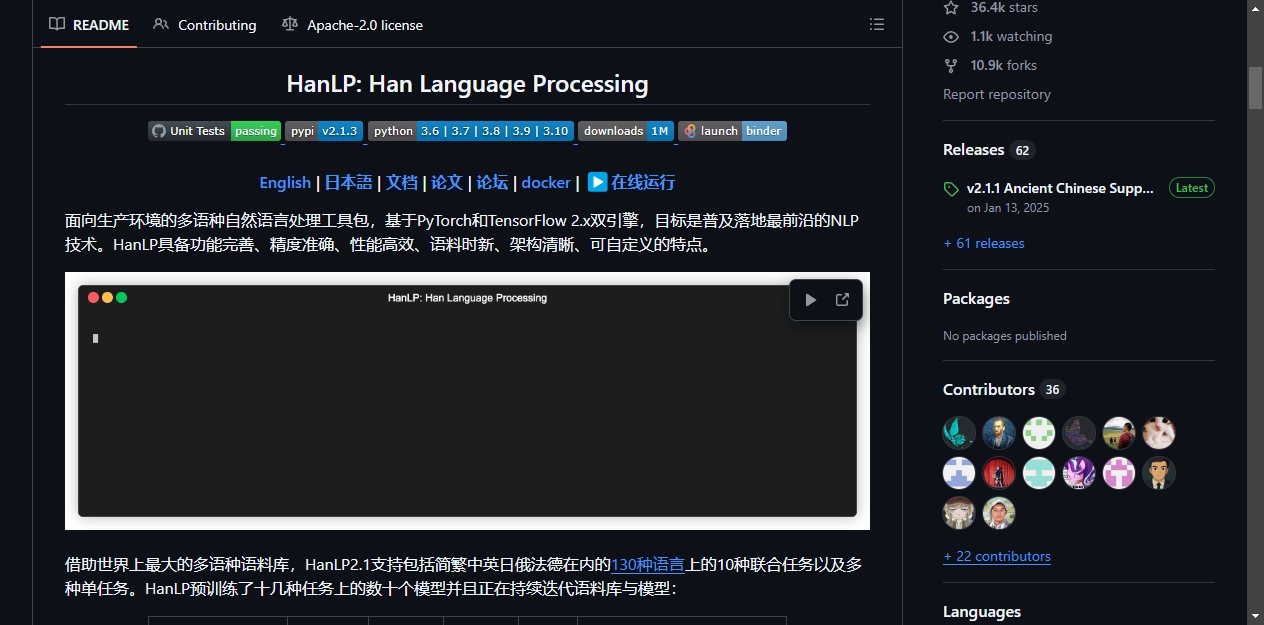Image resolution: width=1264 pixels, height=625 pixels.
Task: Open the README outline list icon
Action: tap(877, 24)
